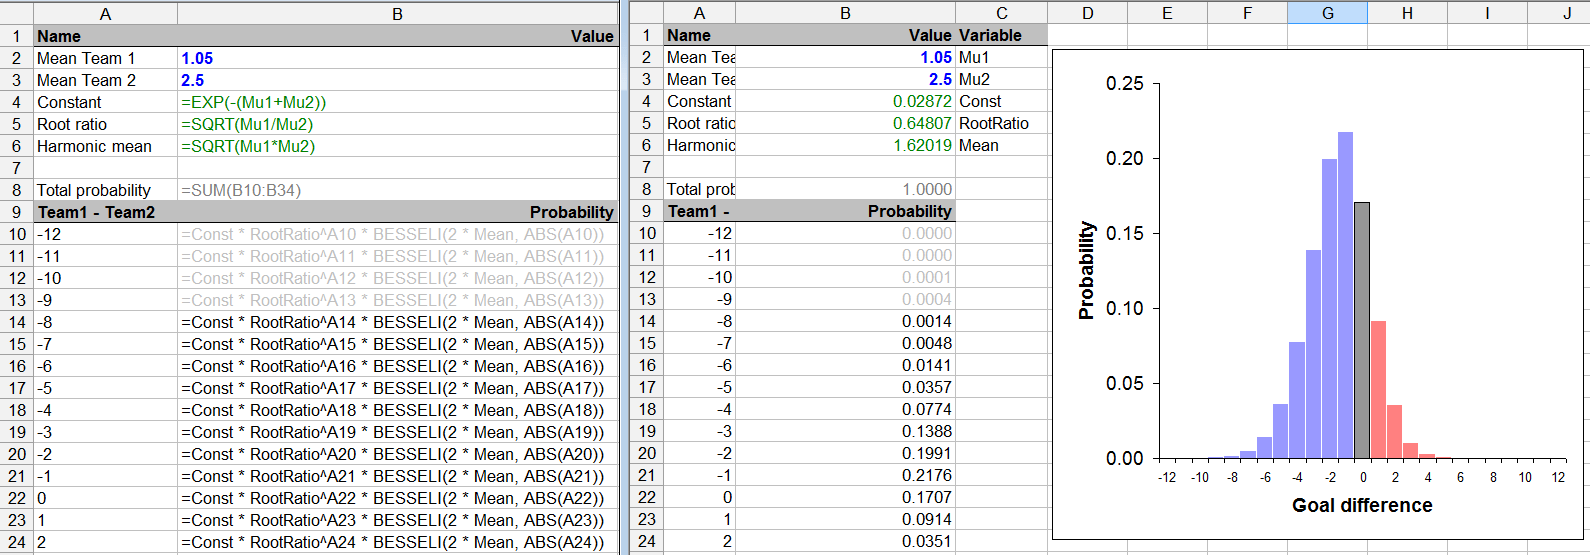Select row 9 header in left sheet
The height and width of the screenshot is (555, 1590).
pyautogui.click(x=17, y=212)
